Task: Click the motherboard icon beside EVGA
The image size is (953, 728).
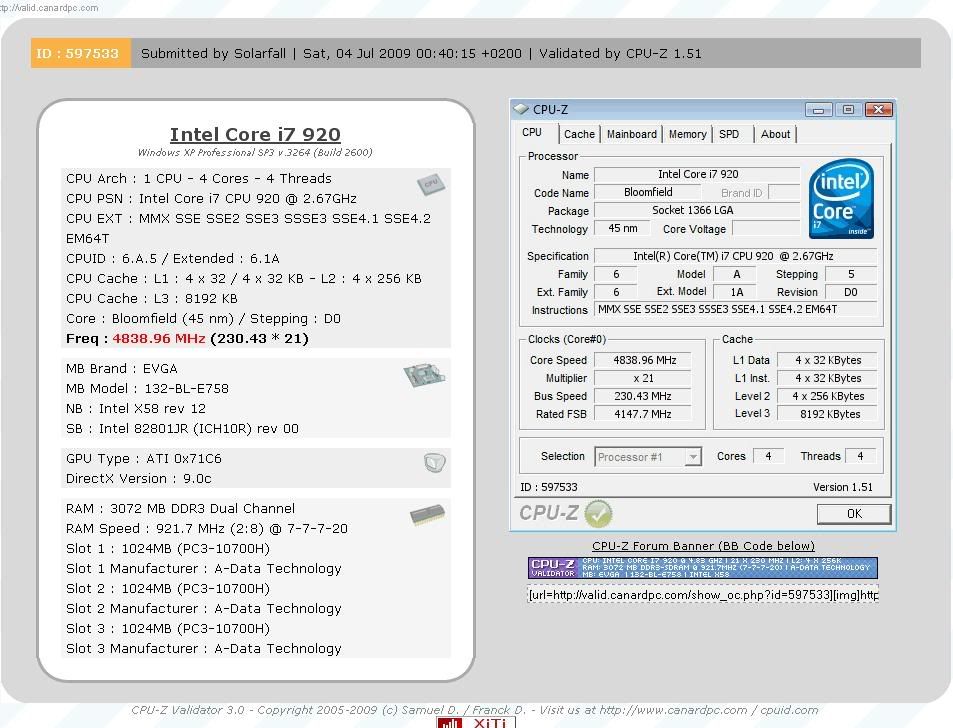Action: click(x=424, y=376)
